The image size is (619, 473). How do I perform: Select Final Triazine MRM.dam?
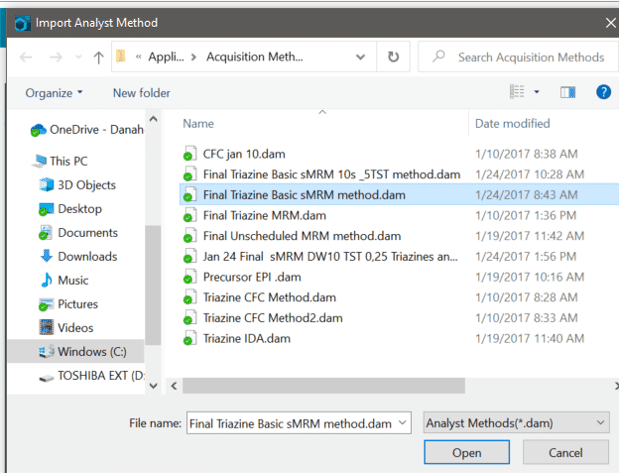pos(264,216)
